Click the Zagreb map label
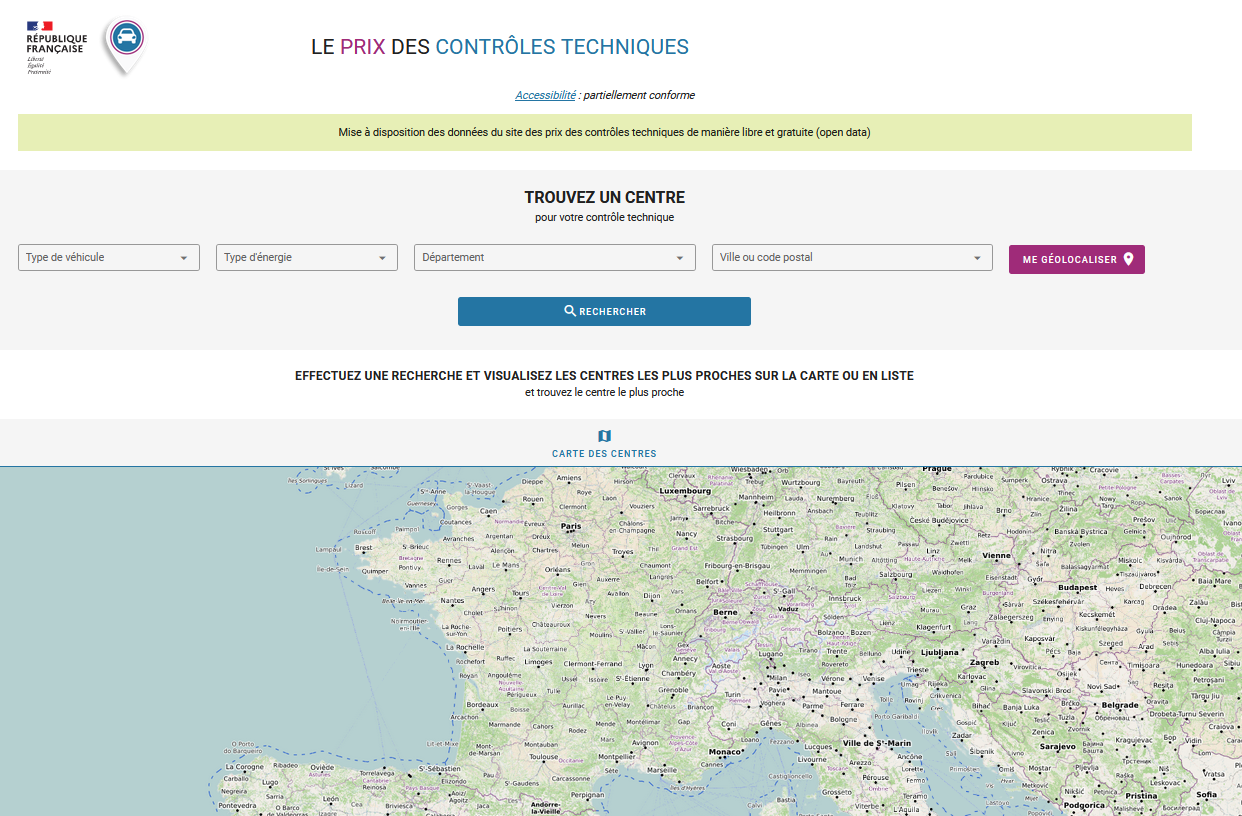 984,662
